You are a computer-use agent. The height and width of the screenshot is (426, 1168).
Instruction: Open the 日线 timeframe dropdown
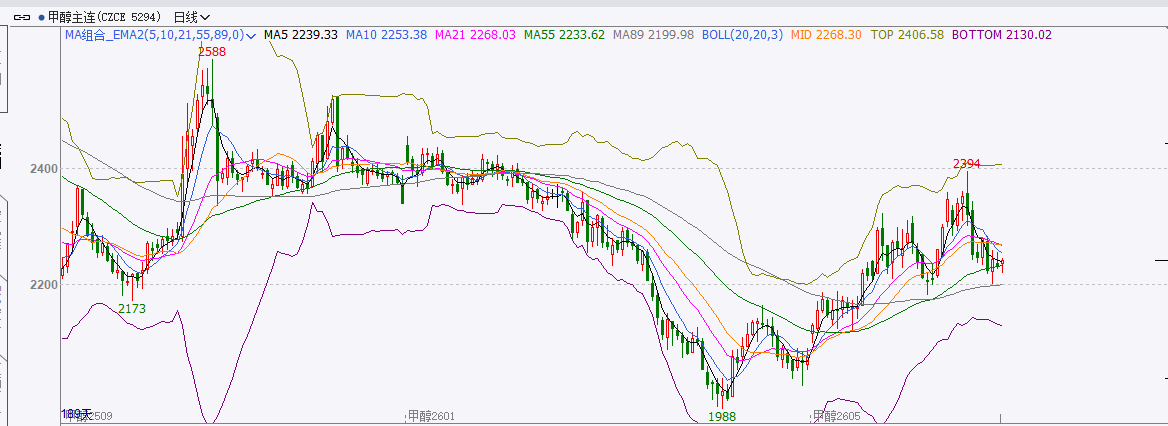191,17
